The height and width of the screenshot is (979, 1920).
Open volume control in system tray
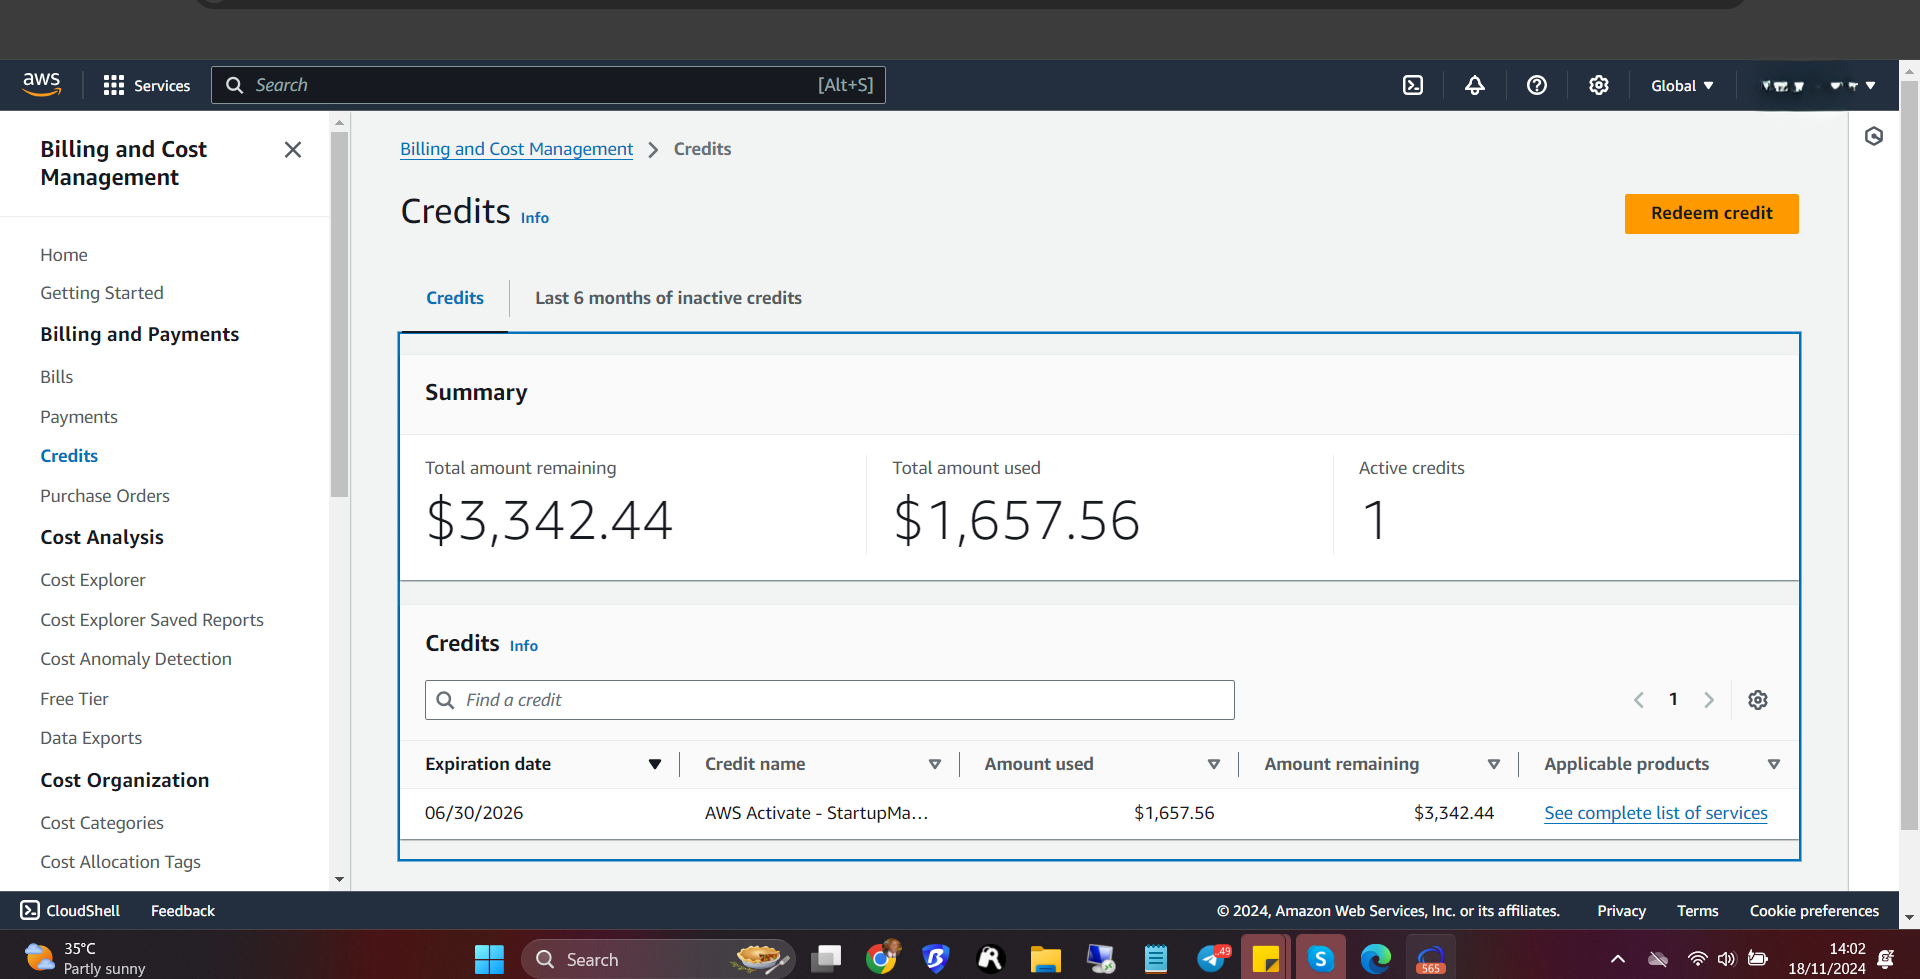[x=1727, y=959]
